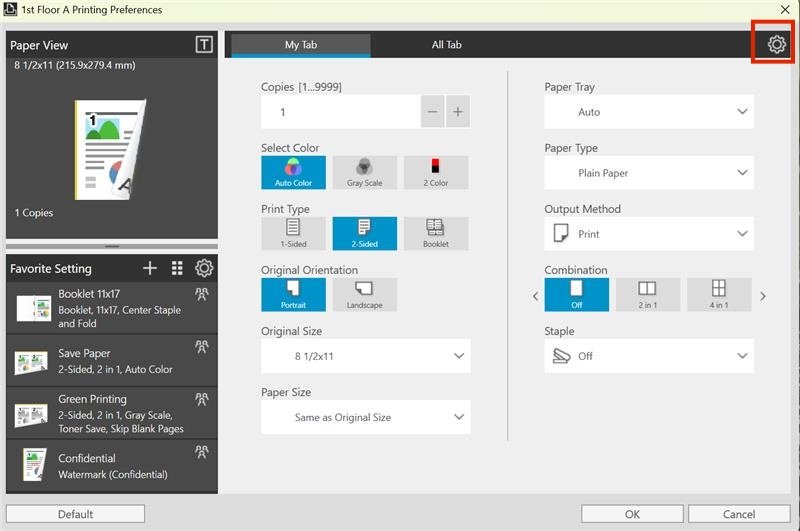The height and width of the screenshot is (531, 800).
Task: Confirm with the OK button
Action: [632, 514]
